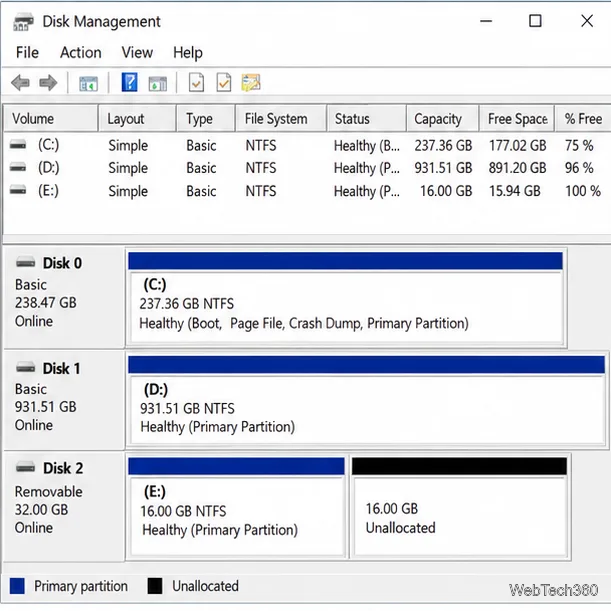Sort by Free Space column header
The image size is (611, 611).
tap(517, 118)
